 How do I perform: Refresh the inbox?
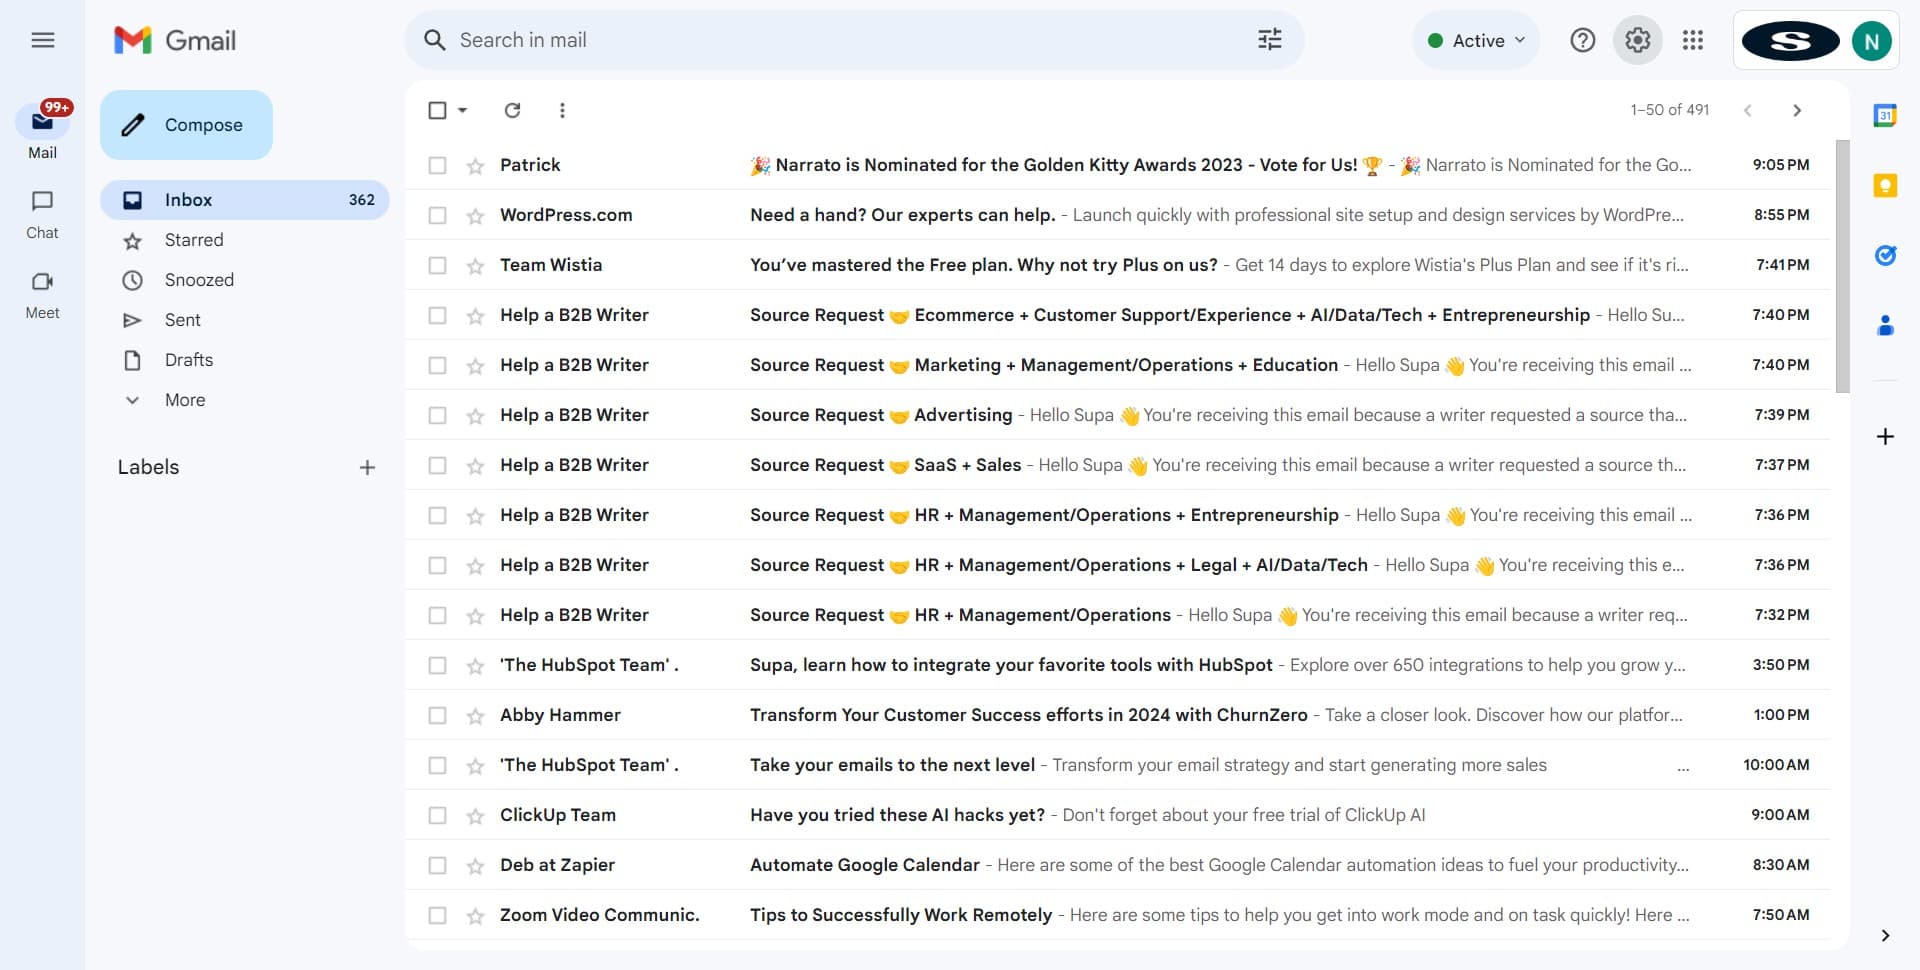(513, 110)
